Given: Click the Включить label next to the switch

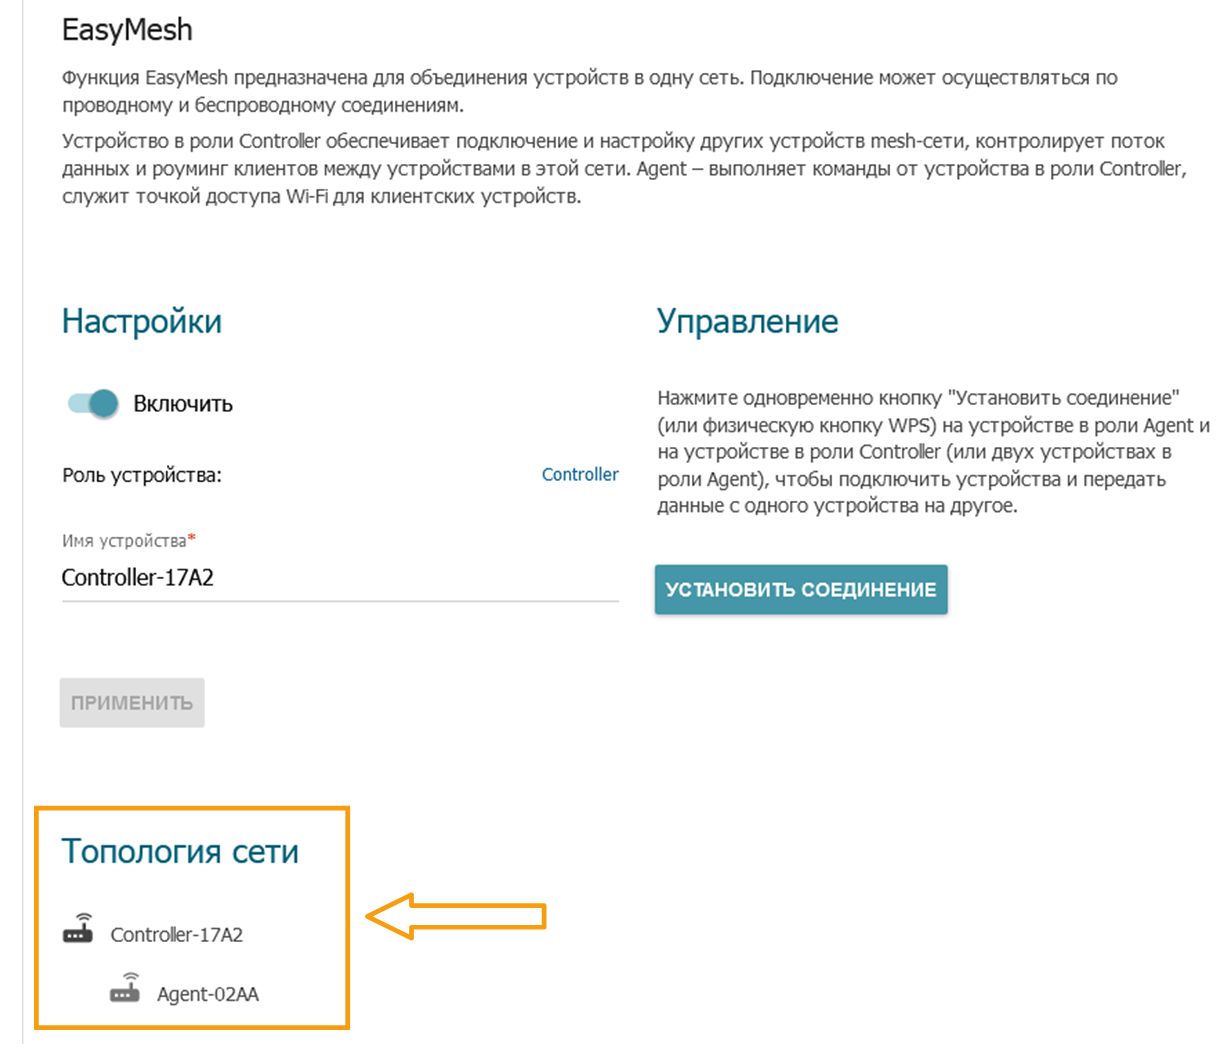Looking at the screenshot, I should [183, 404].
